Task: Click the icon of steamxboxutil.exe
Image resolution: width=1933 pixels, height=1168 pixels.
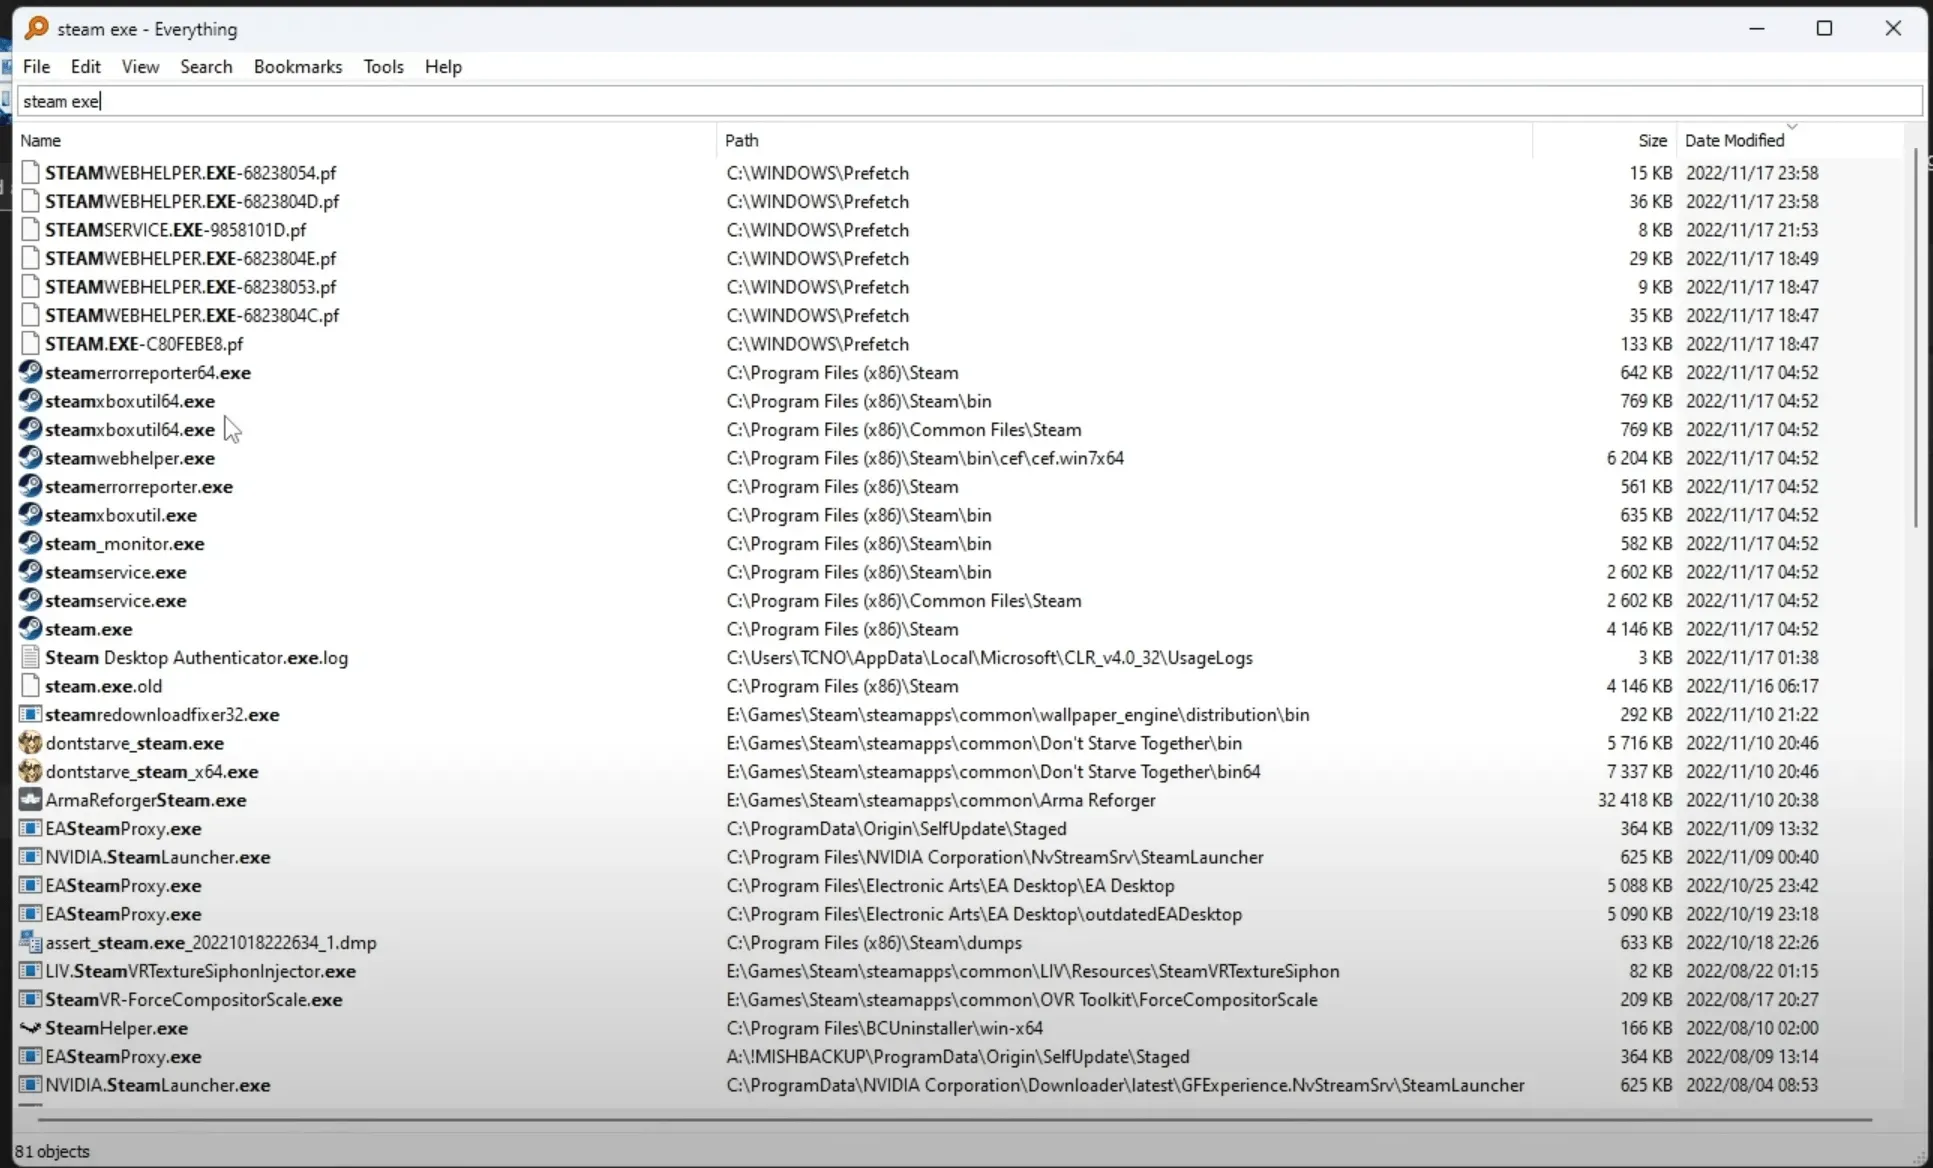Action: click(30, 515)
